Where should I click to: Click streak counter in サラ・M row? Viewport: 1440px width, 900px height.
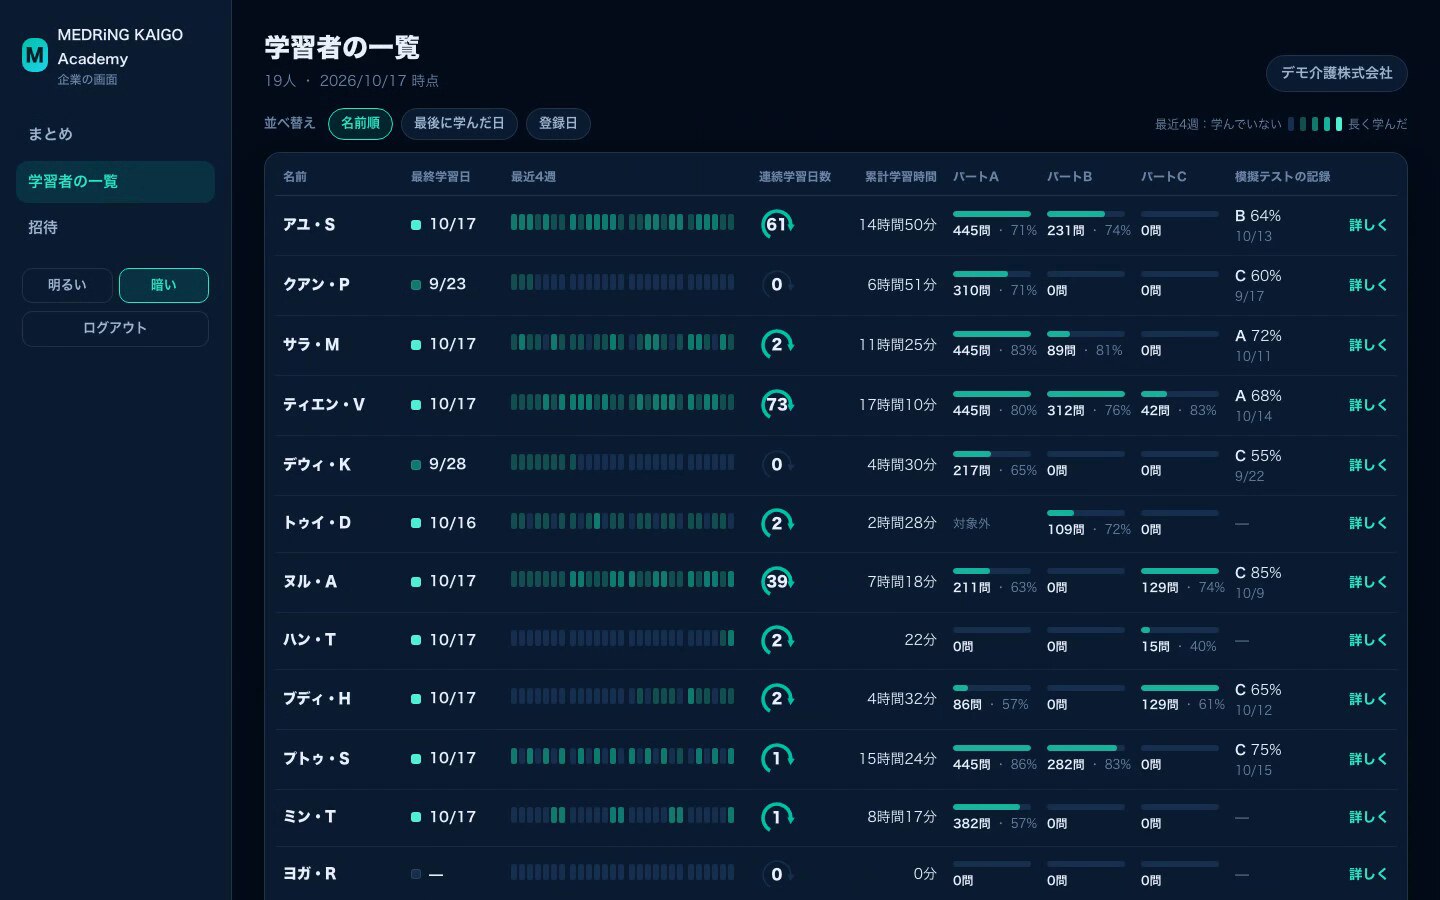pos(777,344)
